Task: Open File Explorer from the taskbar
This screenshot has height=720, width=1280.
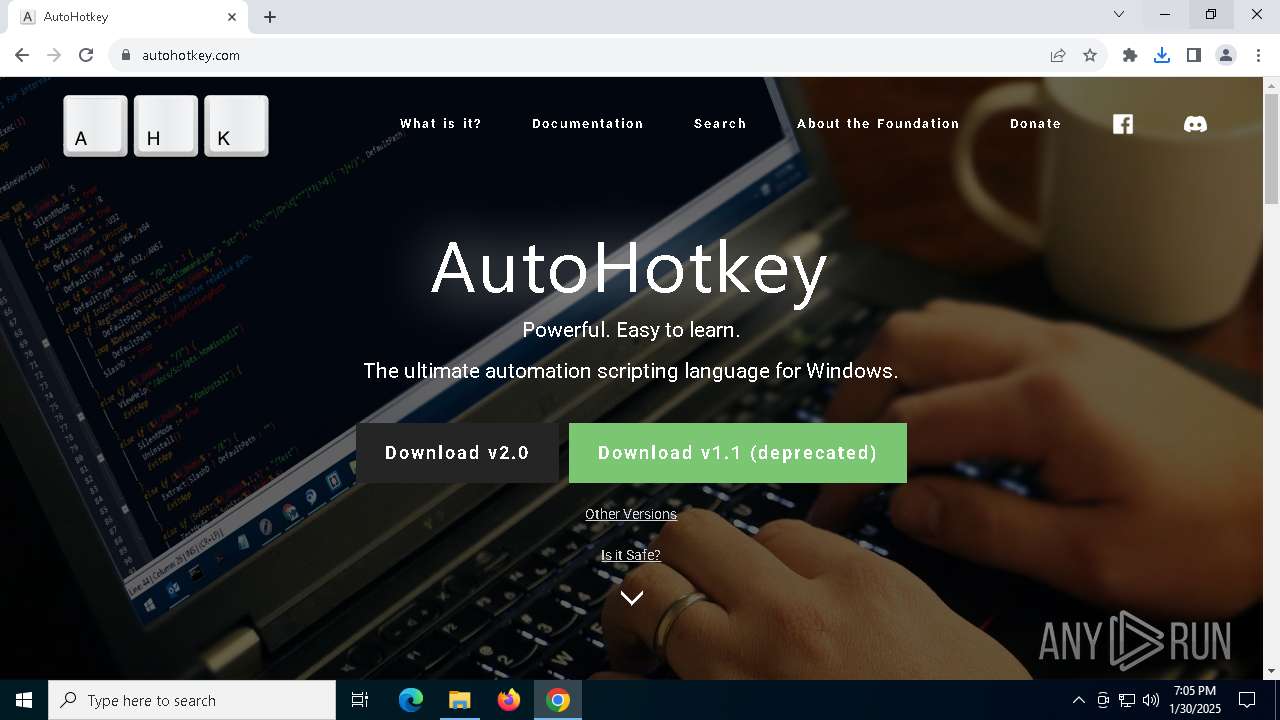Action: click(459, 700)
